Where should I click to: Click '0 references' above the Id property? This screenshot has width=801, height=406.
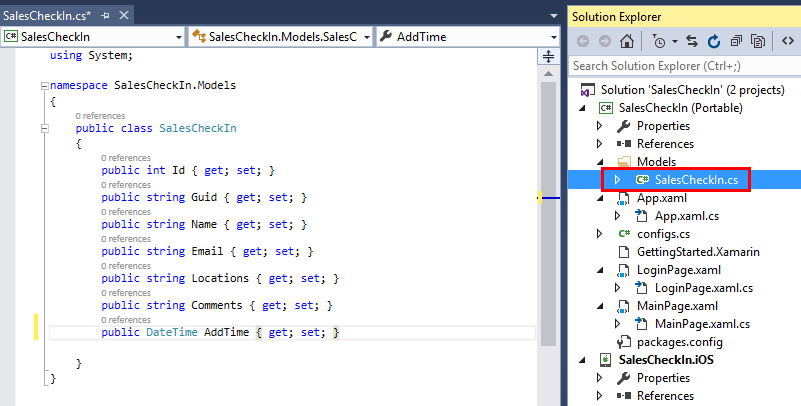click(126, 158)
